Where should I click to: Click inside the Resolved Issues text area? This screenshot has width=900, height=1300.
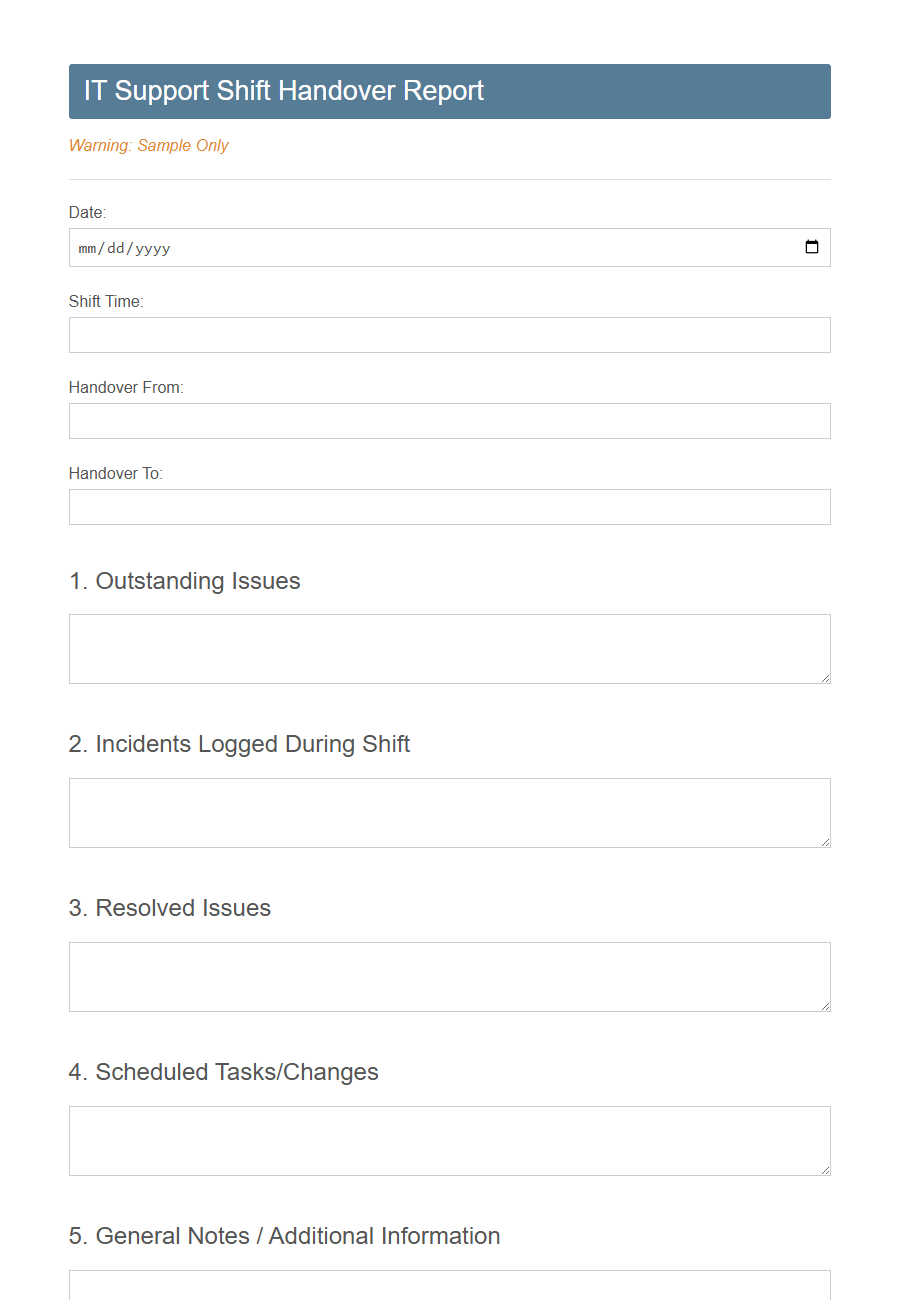pyautogui.click(x=449, y=976)
